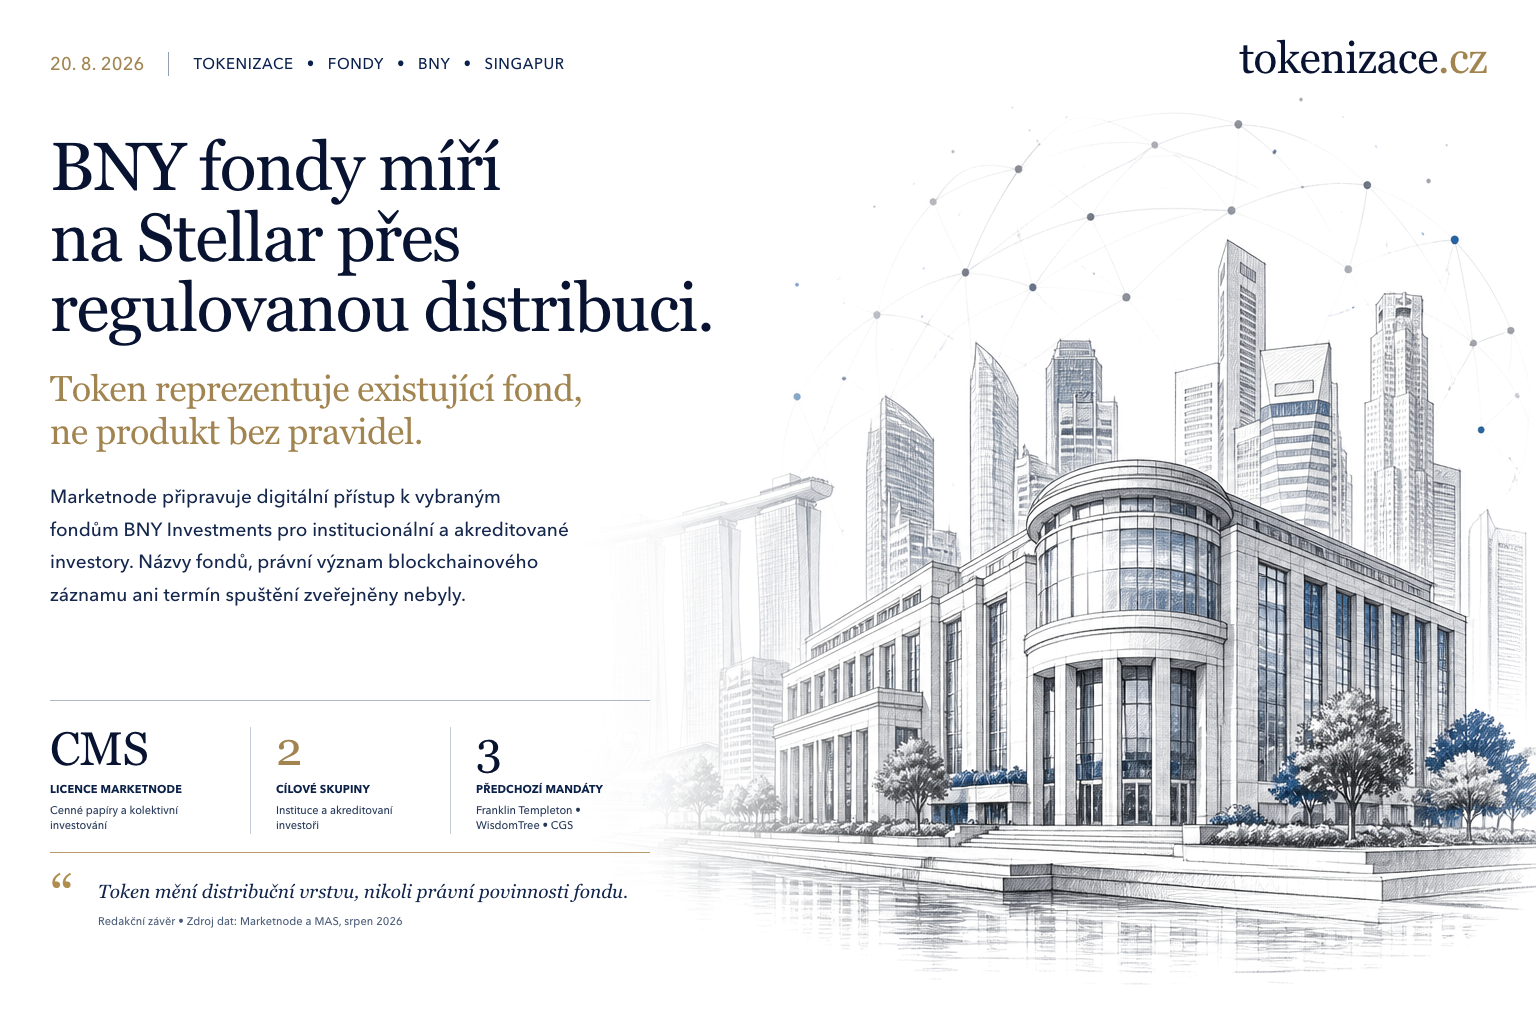Click the date 20. 8. 2026
The image size is (1536, 1024).
(x=97, y=64)
